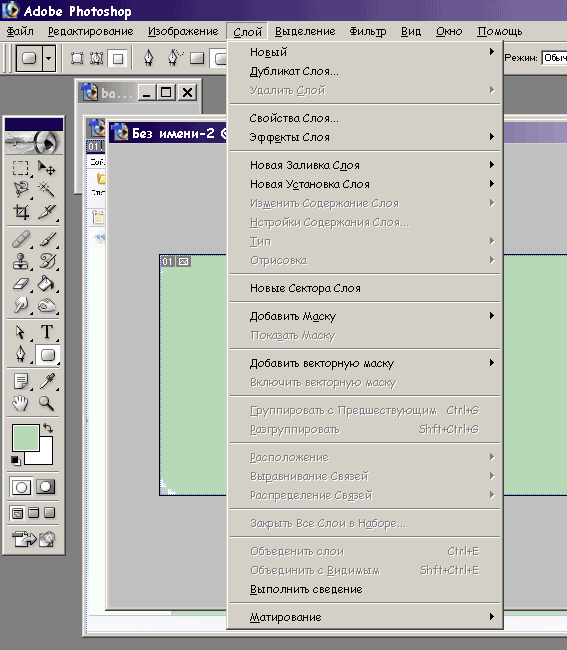Open the Выделение menu
The width and height of the screenshot is (567, 650).
tap(305, 31)
